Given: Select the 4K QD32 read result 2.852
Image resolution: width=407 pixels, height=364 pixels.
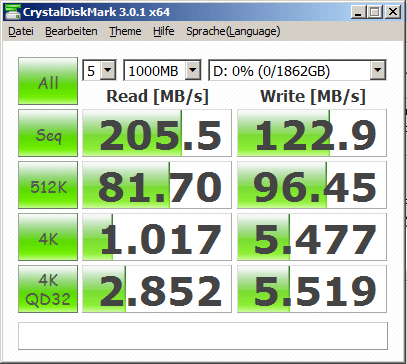Looking at the screenshot, I should coord(157,289).
